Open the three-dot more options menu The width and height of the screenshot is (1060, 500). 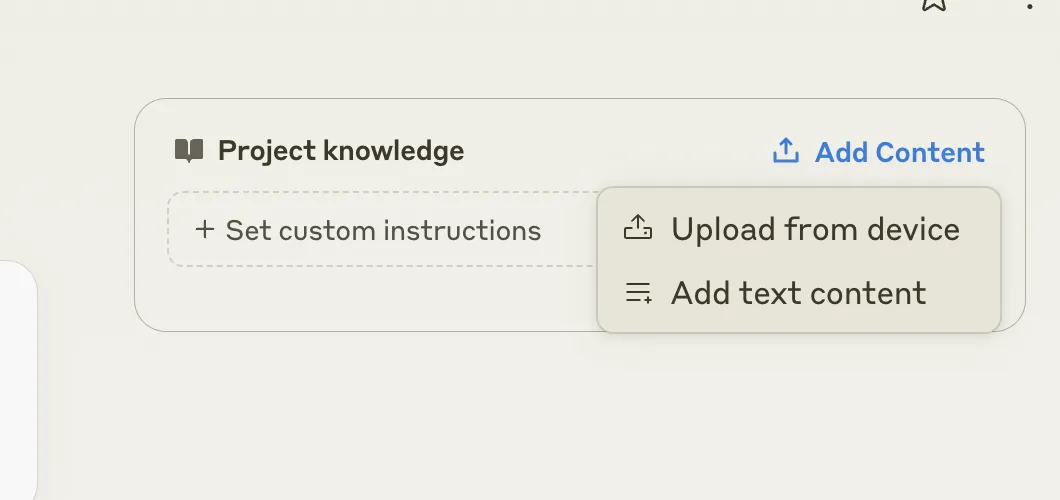tap(1030, 5)
